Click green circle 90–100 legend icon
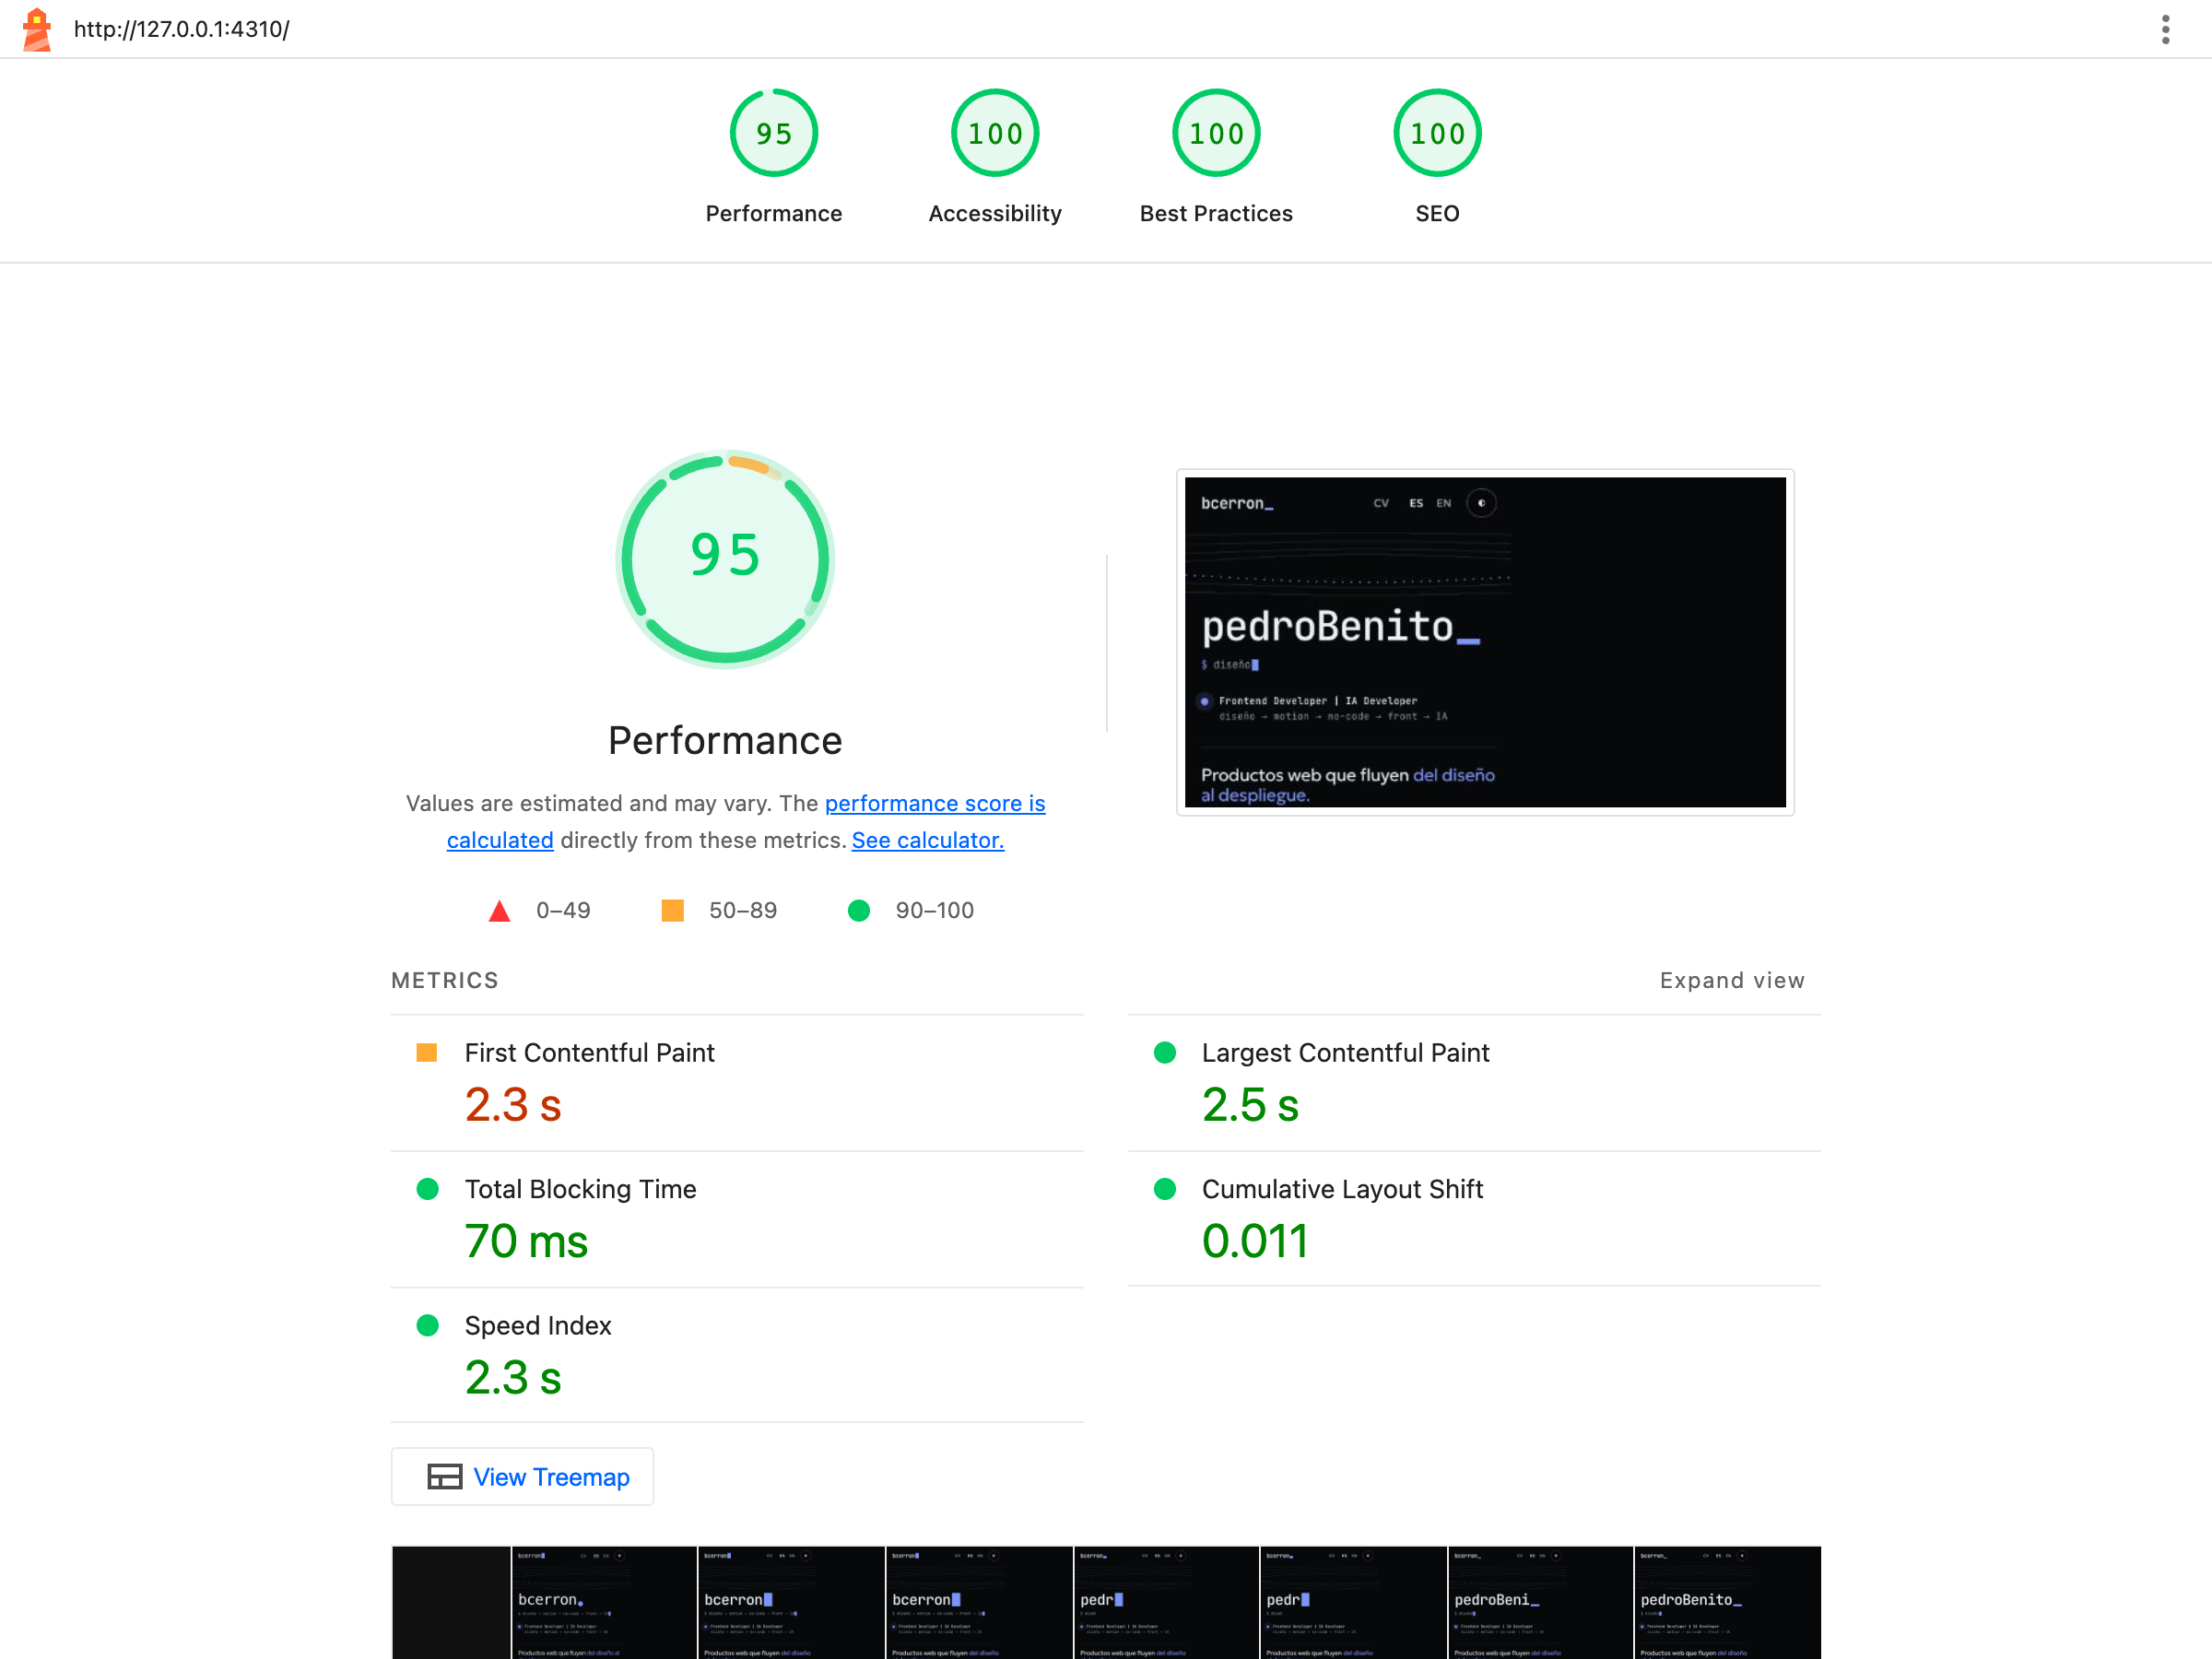The image size is (2212, 1659). pos(858,910)
